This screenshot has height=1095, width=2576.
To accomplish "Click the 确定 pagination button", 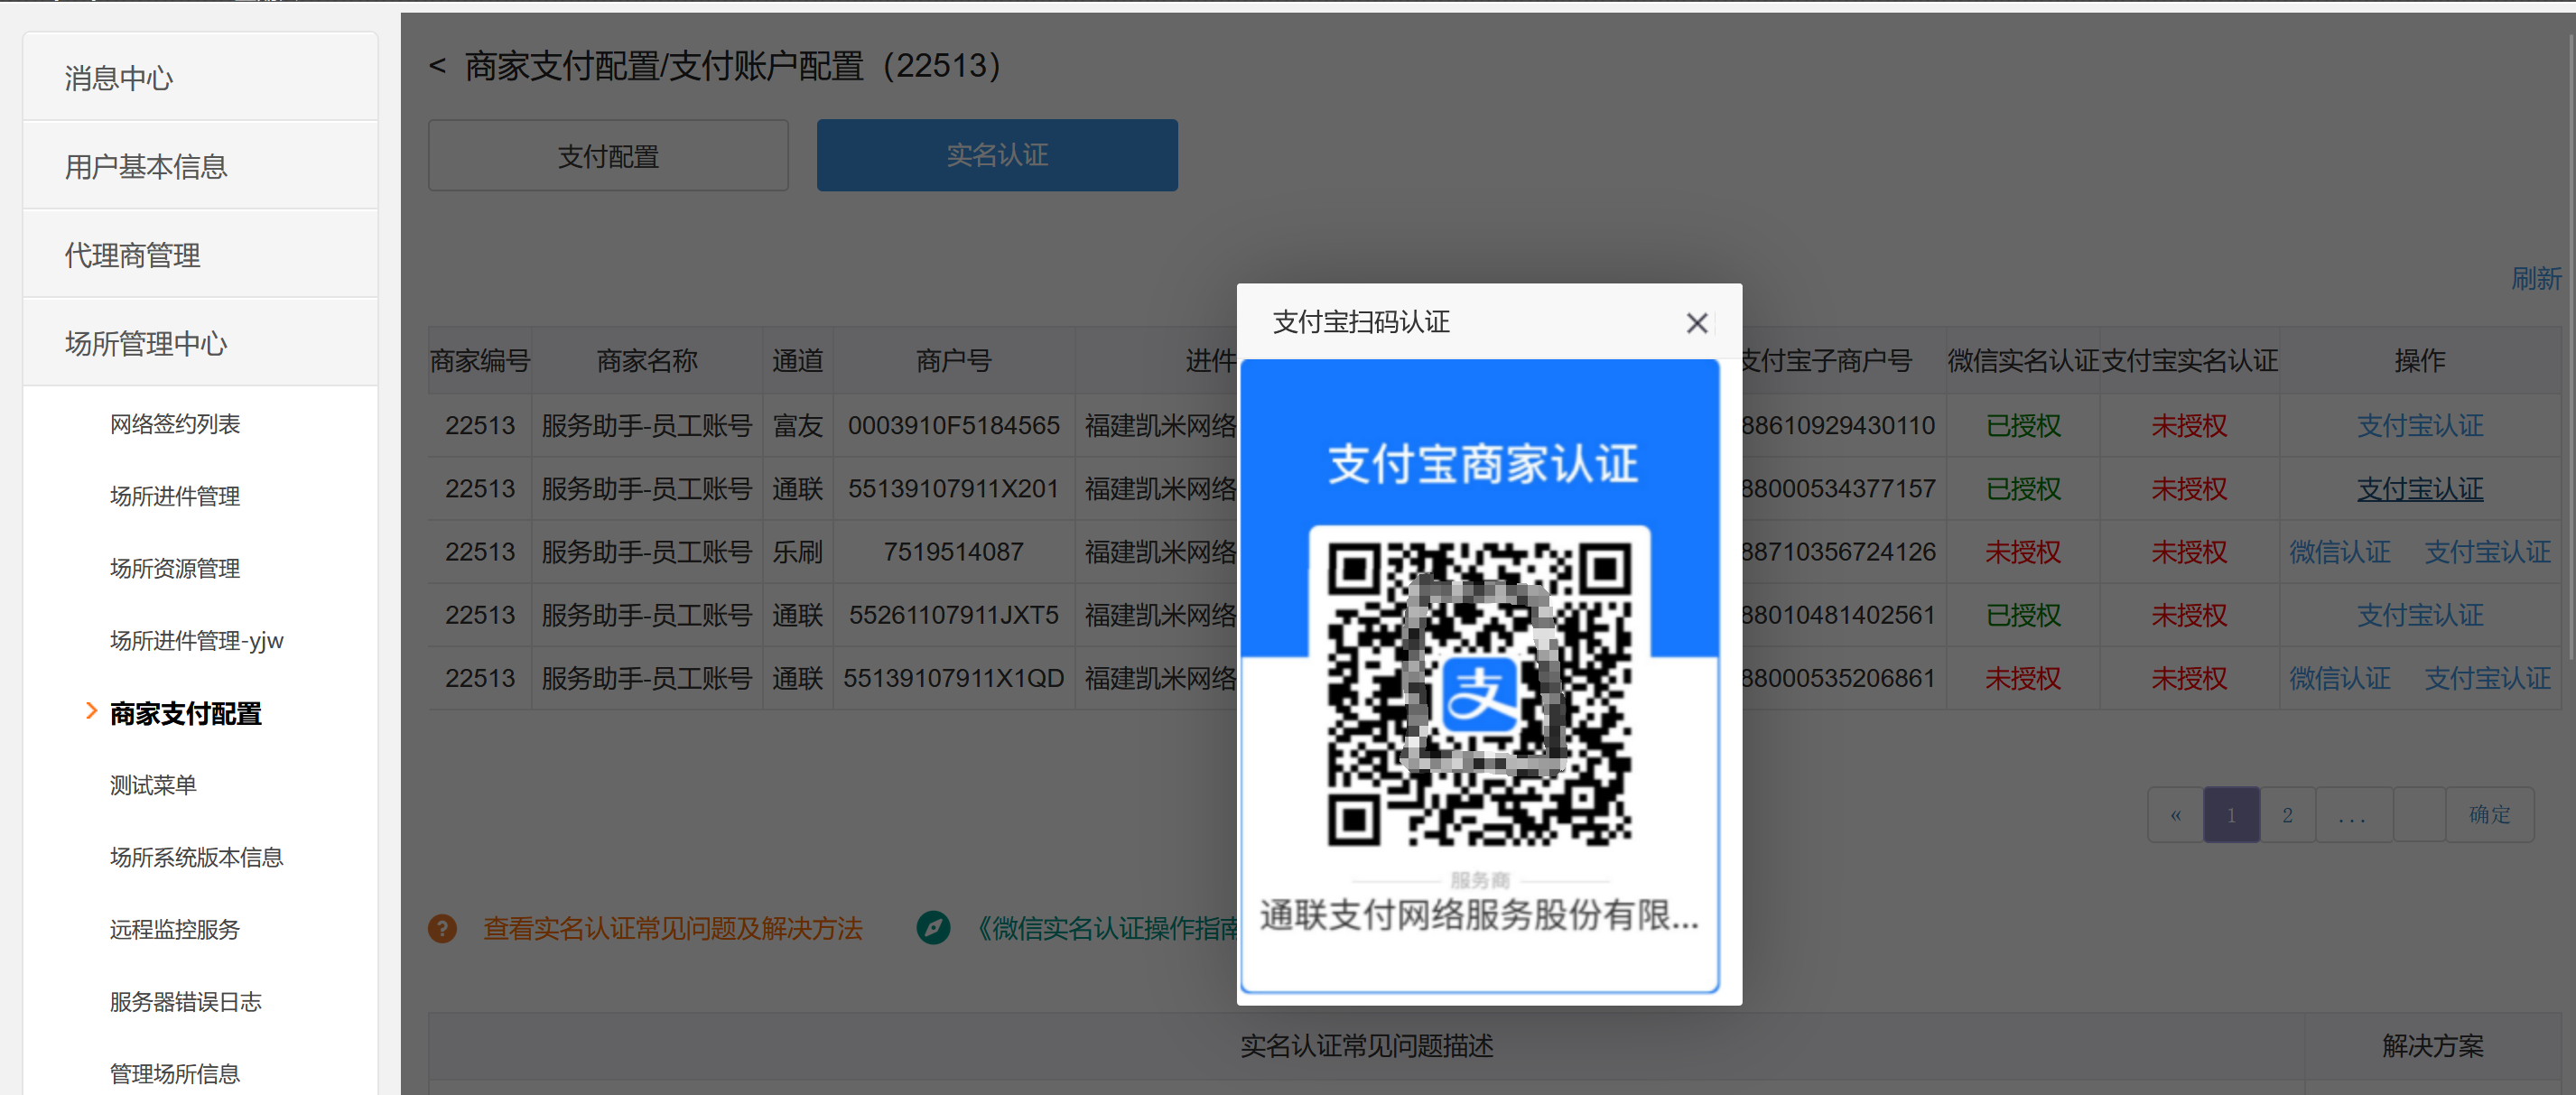I will (2489, 814).
